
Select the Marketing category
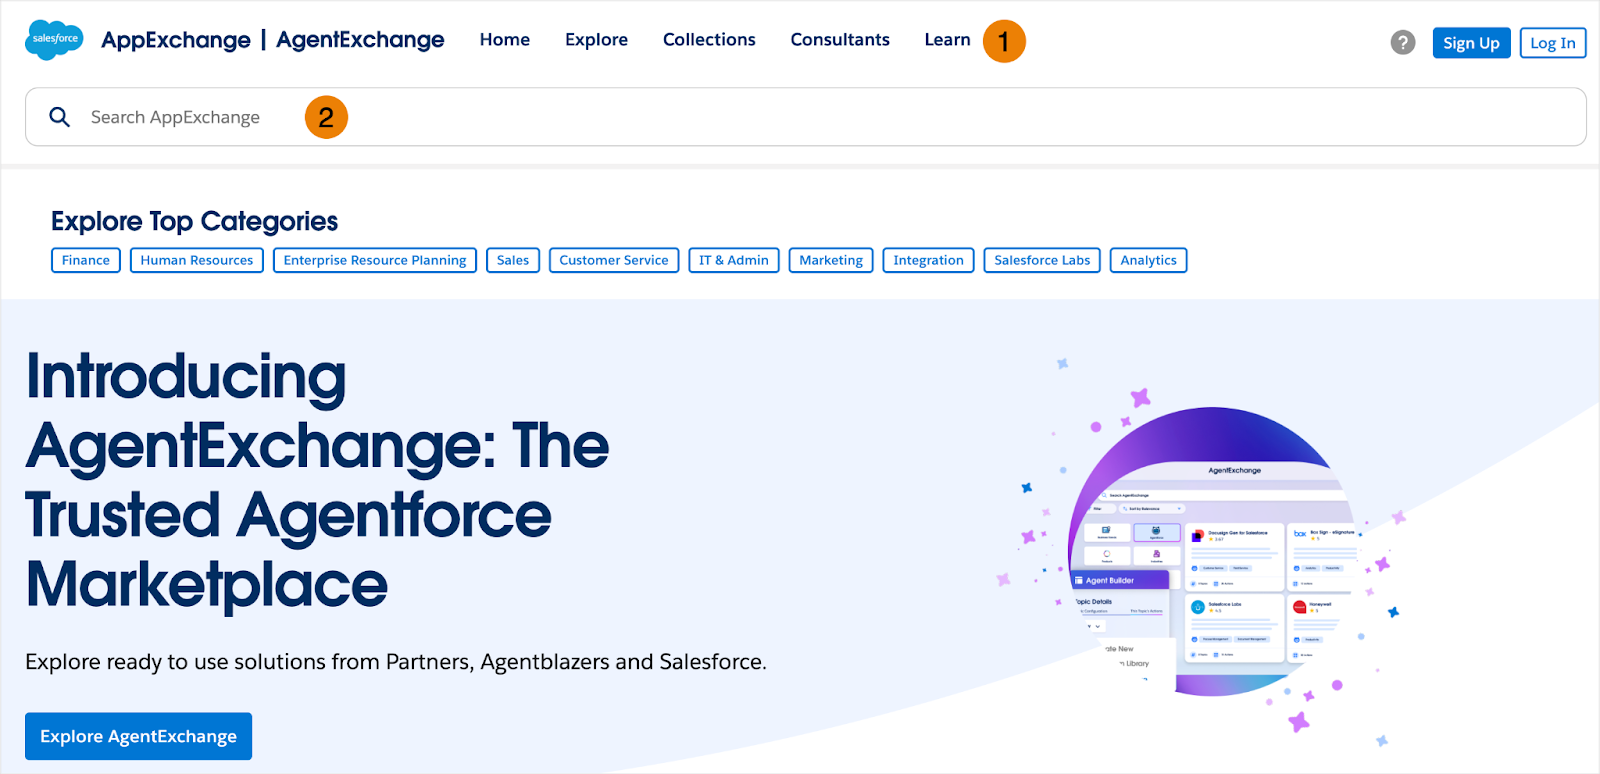pyautogui.click(x=831, y=260)
